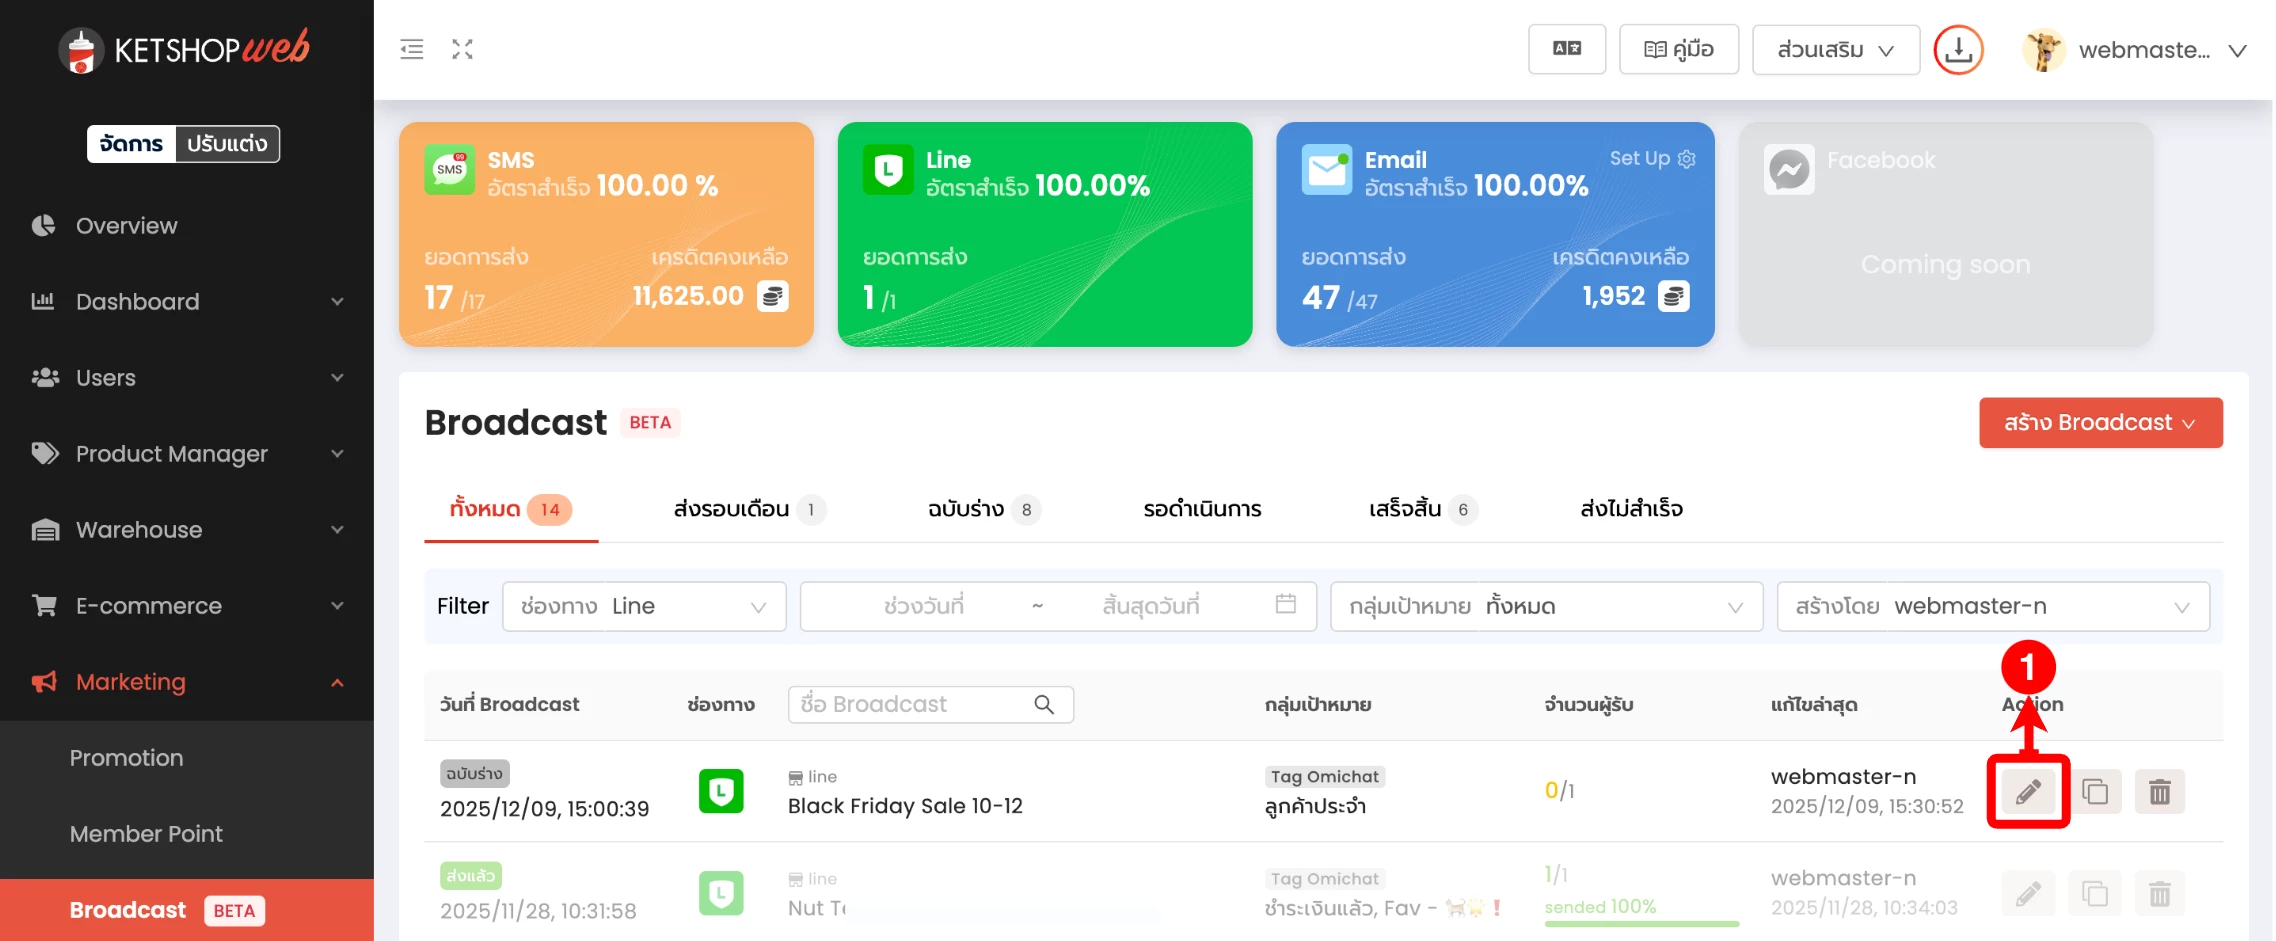The height and width of the screenshot is (941, 2276).
Task: Delete the Black Friday Sale broadcast
Action: point(2159,792)
